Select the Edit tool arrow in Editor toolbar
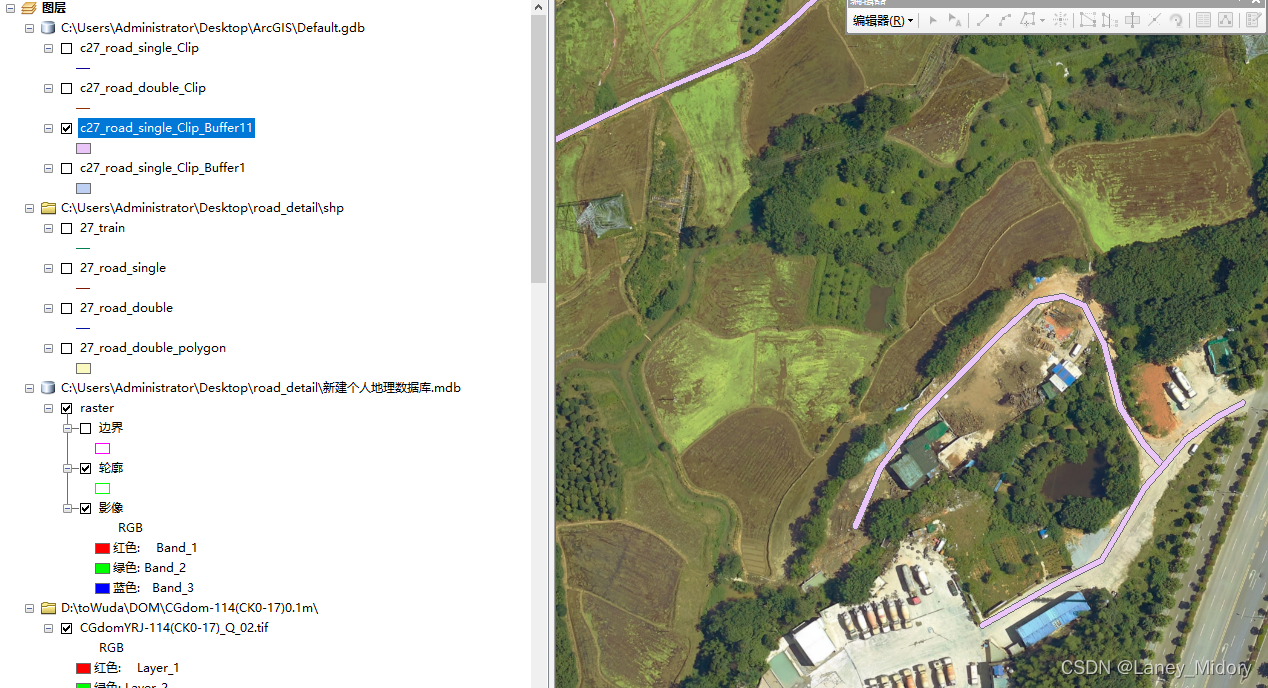Screen dimensions: 1268x688 [933, 20]
